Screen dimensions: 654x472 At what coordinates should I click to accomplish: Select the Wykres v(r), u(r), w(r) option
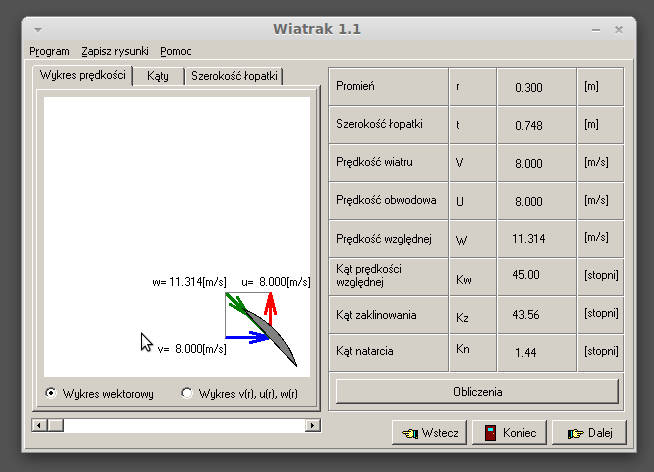(x=187, y=393)
